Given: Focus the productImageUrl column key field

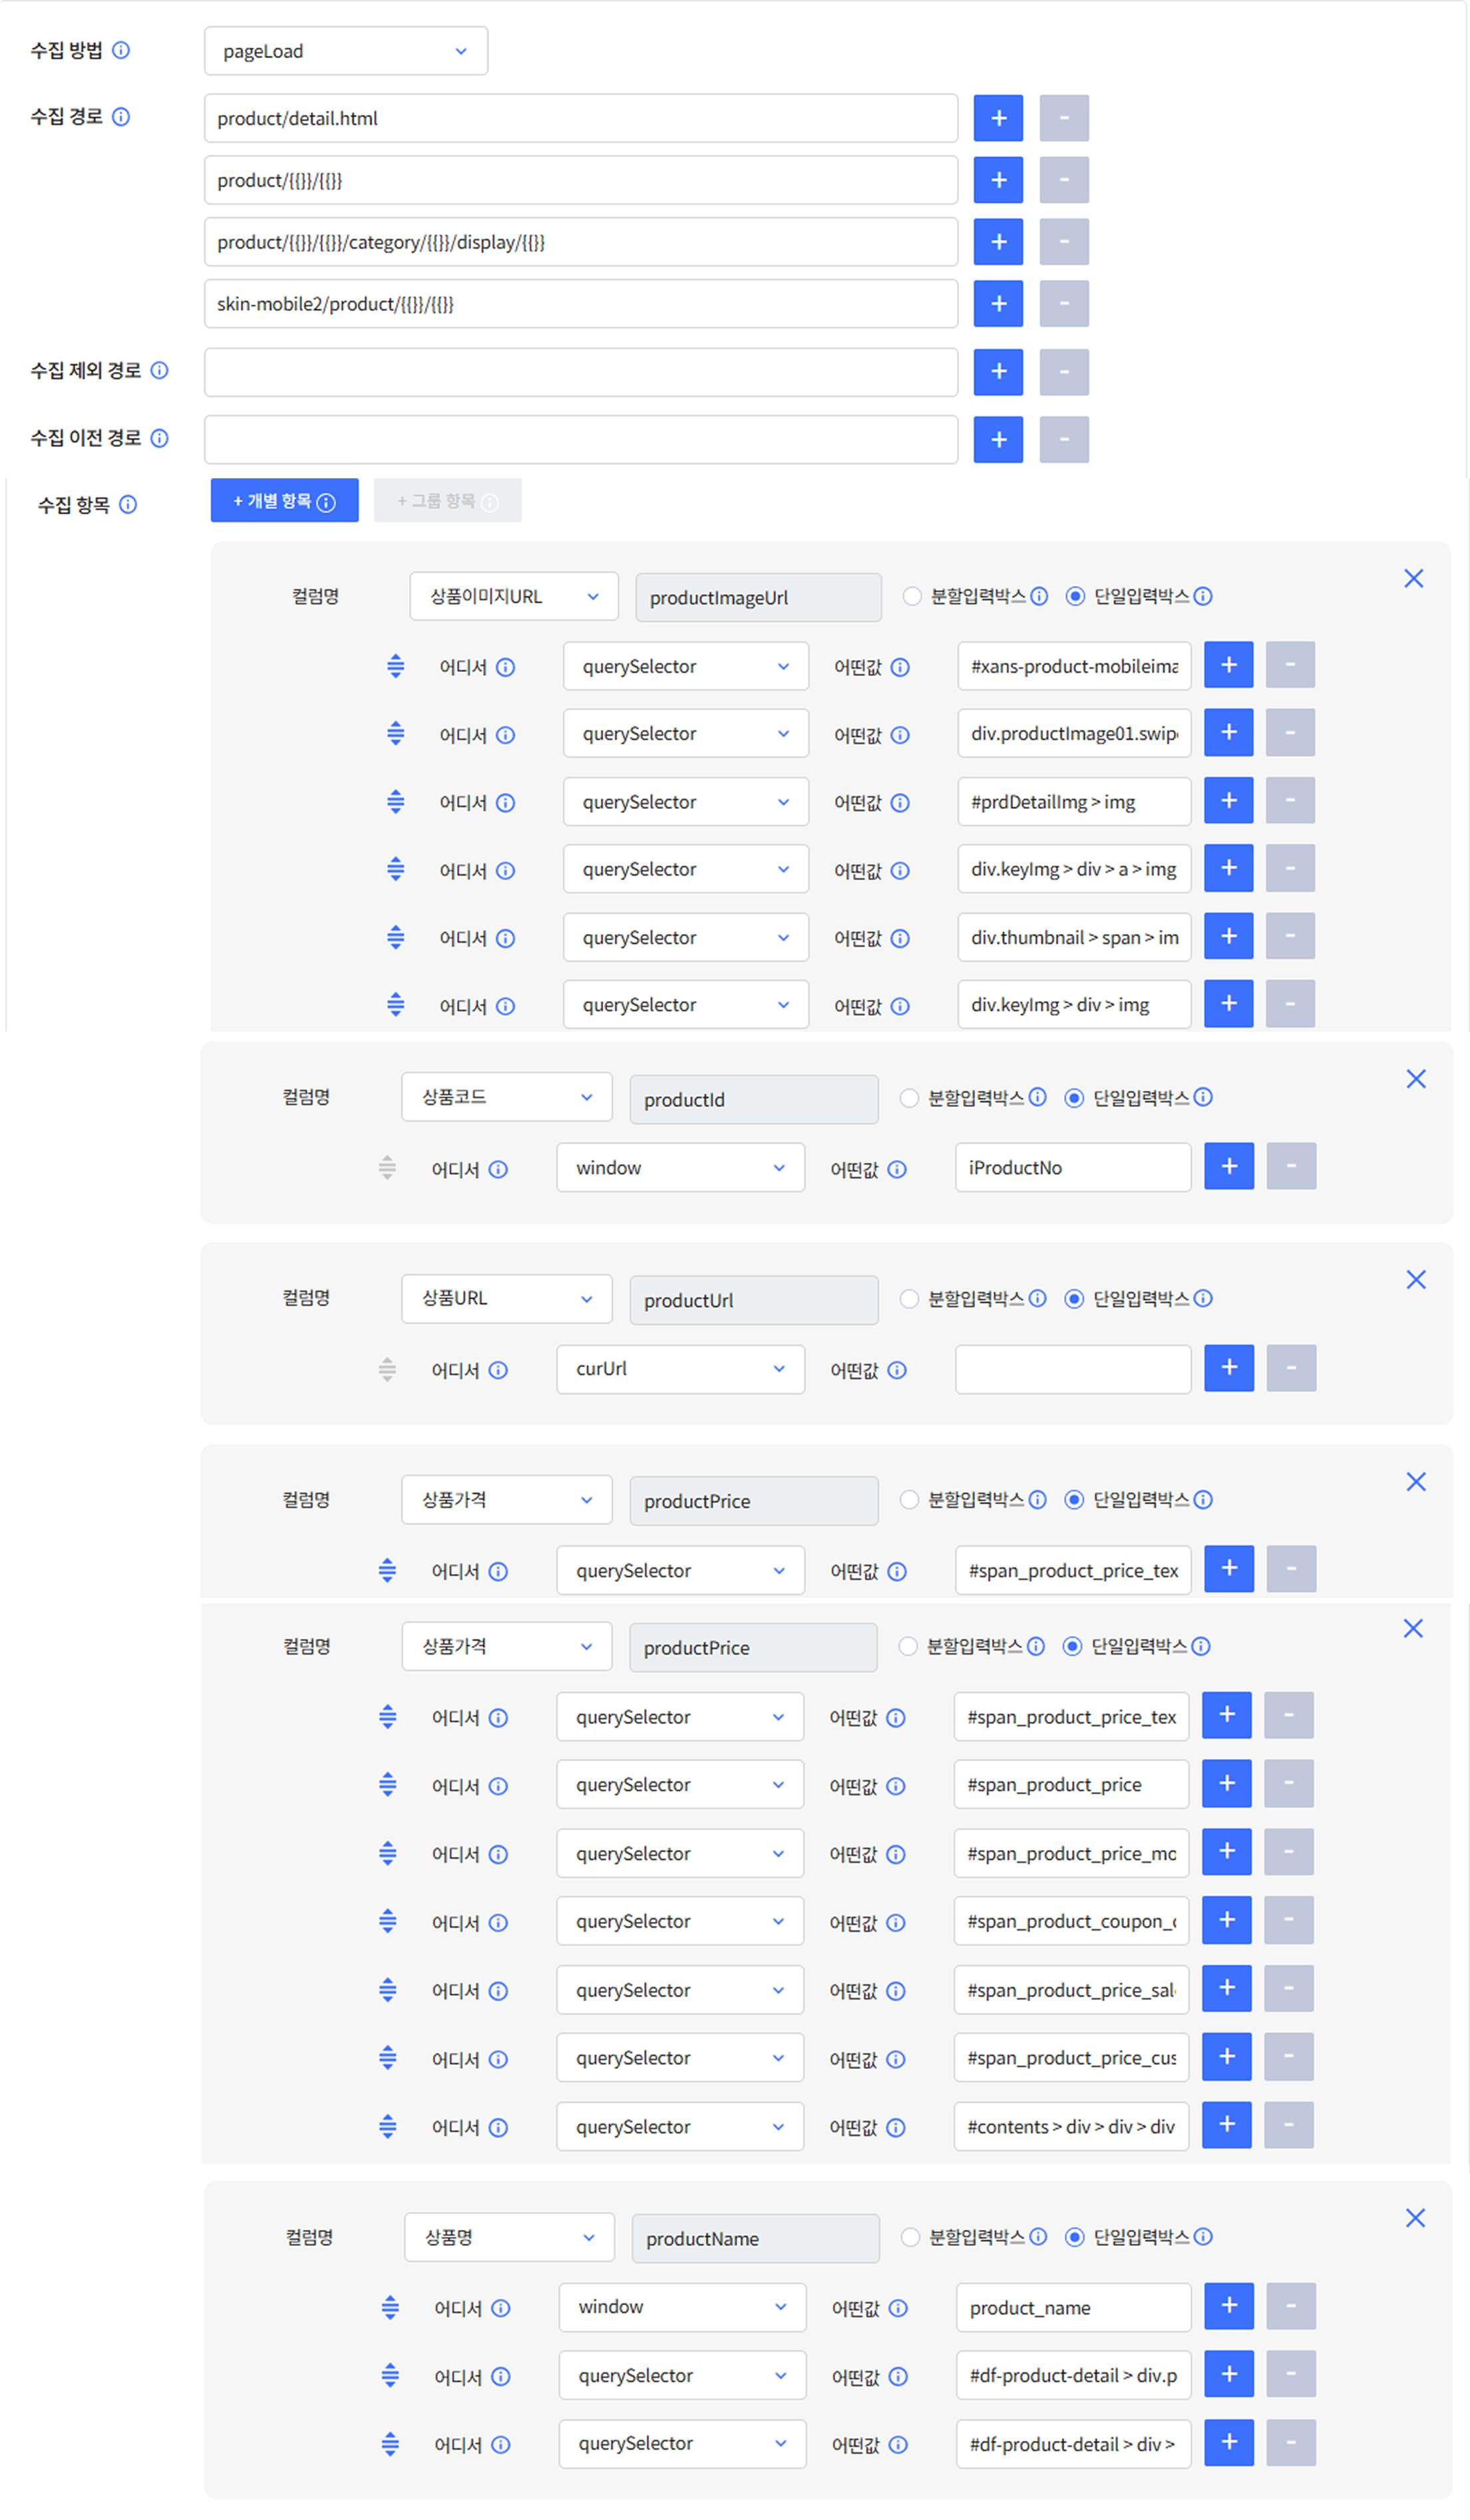Looking at the screenshot, I should coord(758,598).
